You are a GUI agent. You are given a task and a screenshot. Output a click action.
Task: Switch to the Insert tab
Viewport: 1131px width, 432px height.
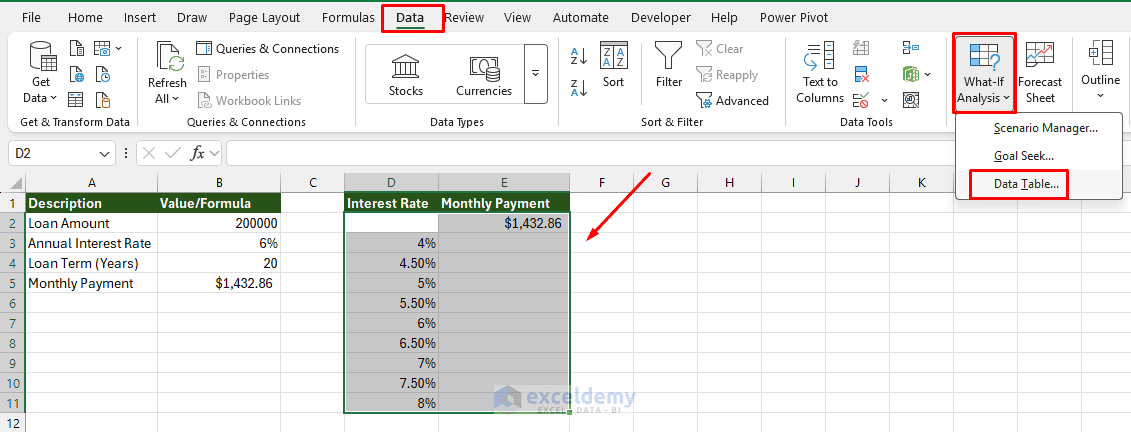pyautogui.click(x=140, y=18)
